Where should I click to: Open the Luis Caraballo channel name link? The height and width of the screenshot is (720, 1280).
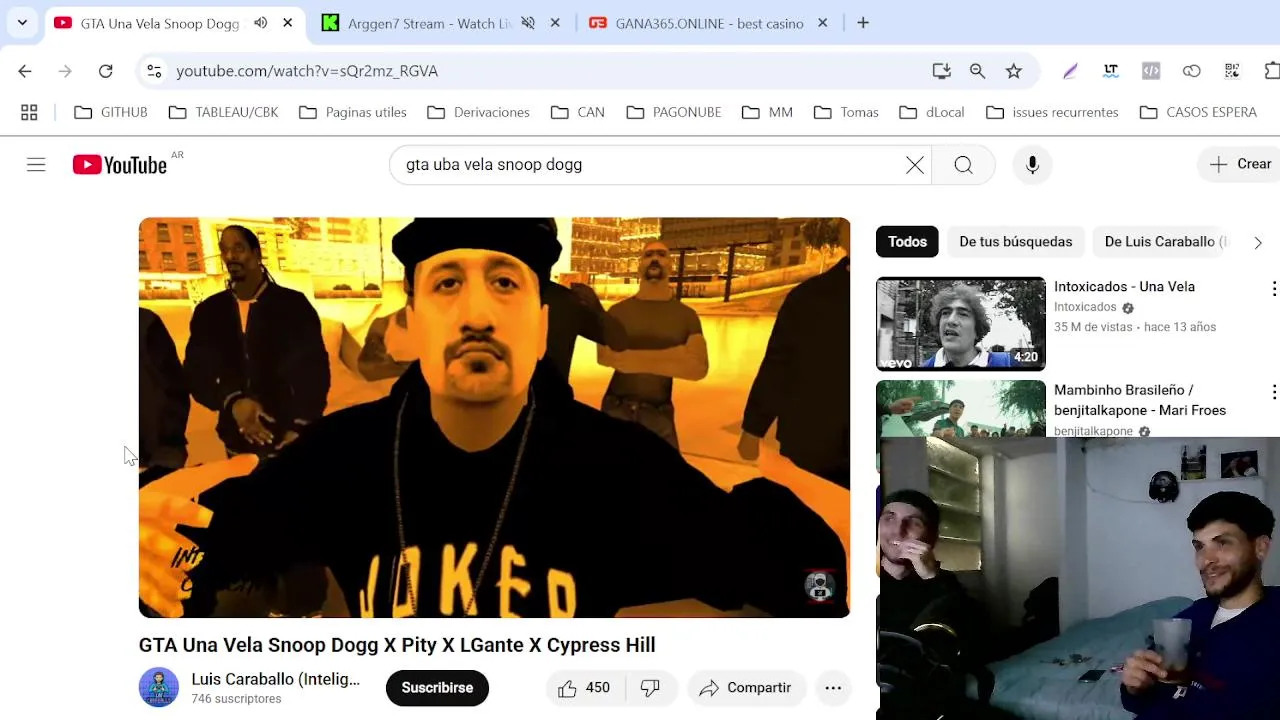(x=275, y=679)
